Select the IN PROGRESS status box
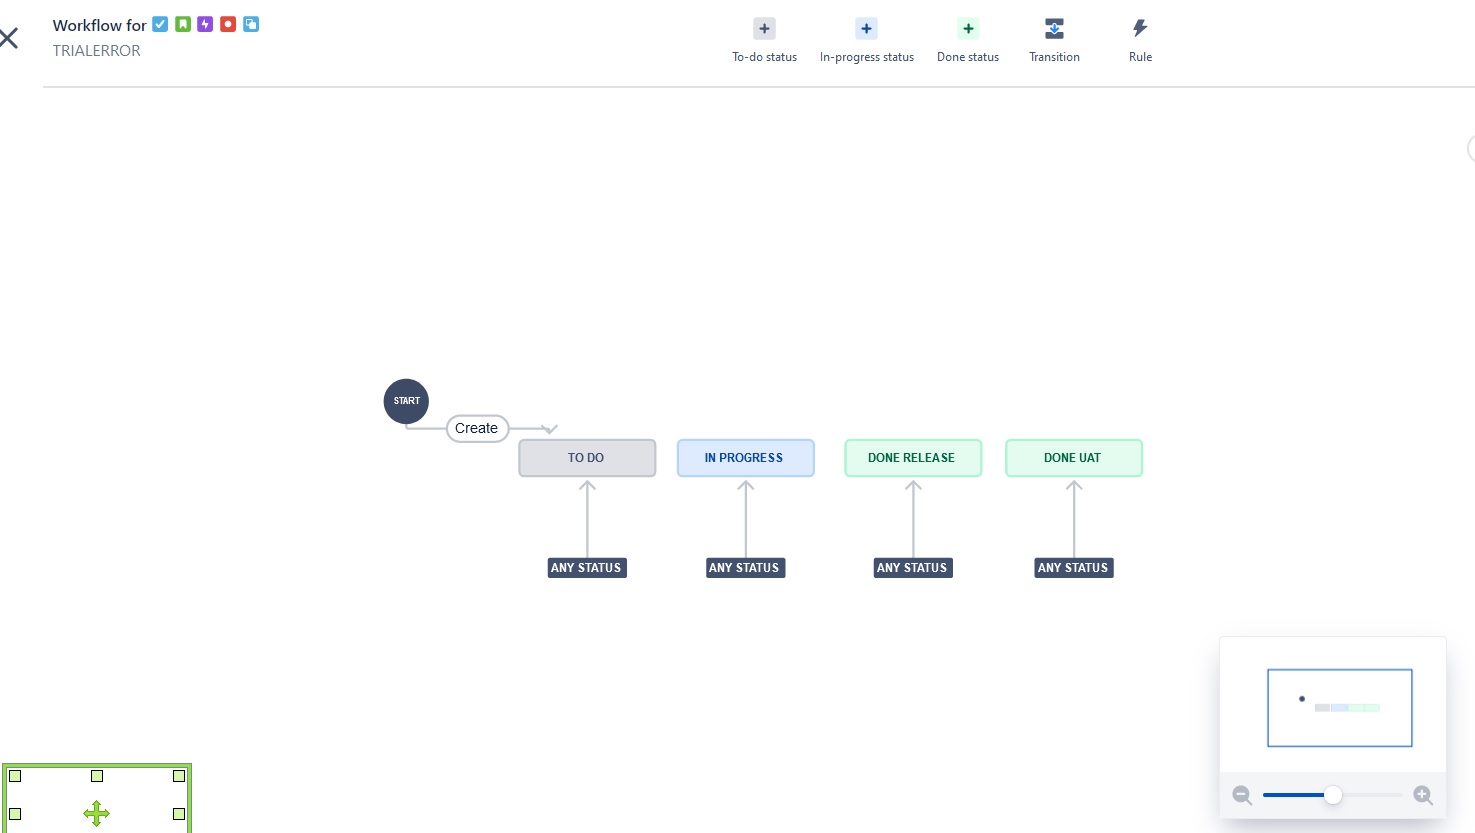 click(x=745, y=458)
